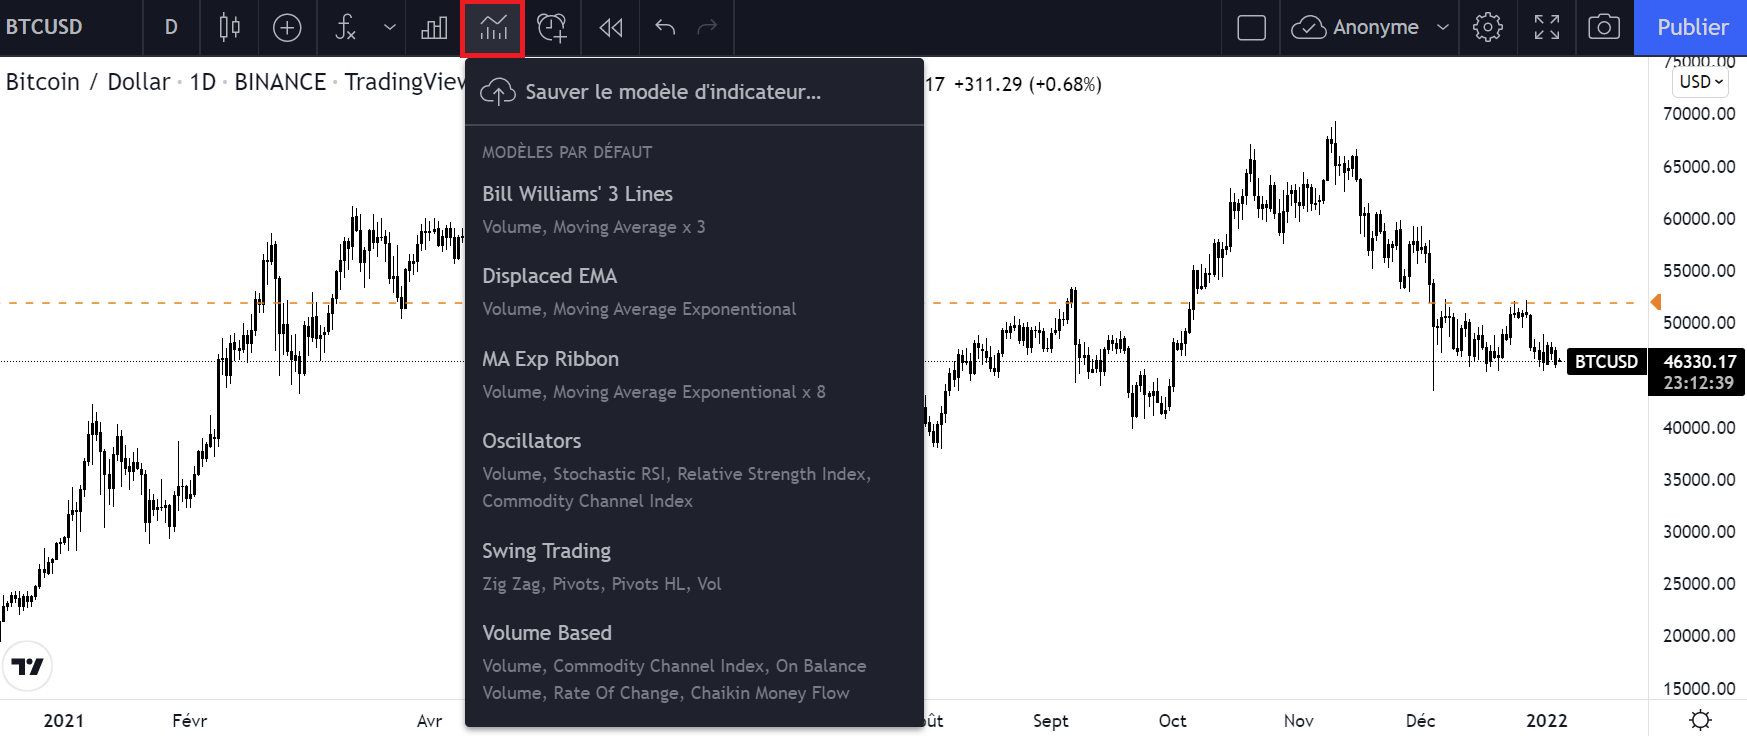Viewport: 1747px width, 736px height.
Task: Undo the last action
Action: 665,27
